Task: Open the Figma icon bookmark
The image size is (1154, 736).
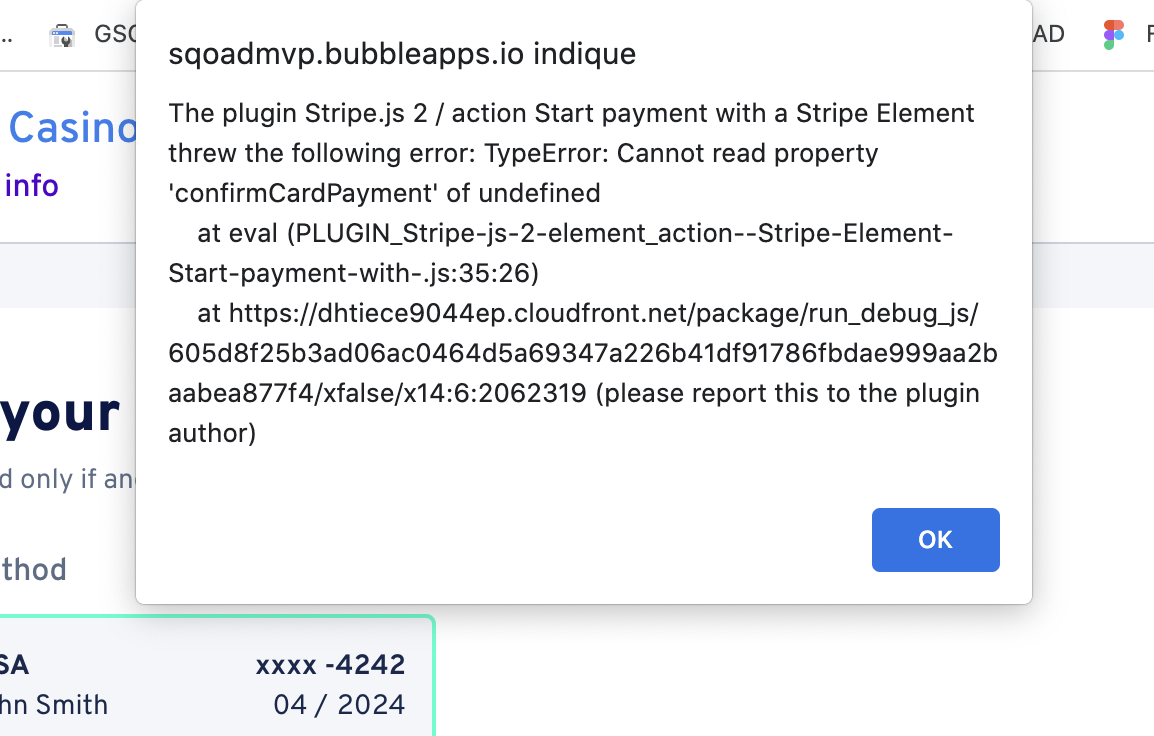Action: [1114, 34]
